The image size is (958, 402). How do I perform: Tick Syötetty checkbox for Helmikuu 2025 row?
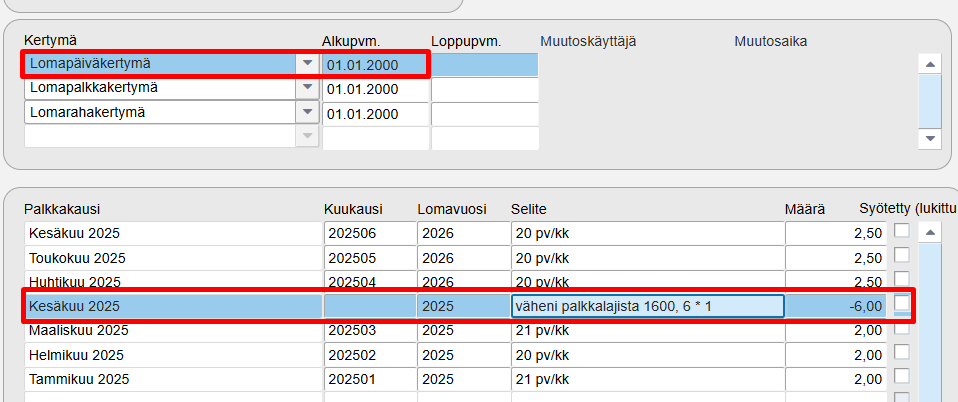coord(902,352)
